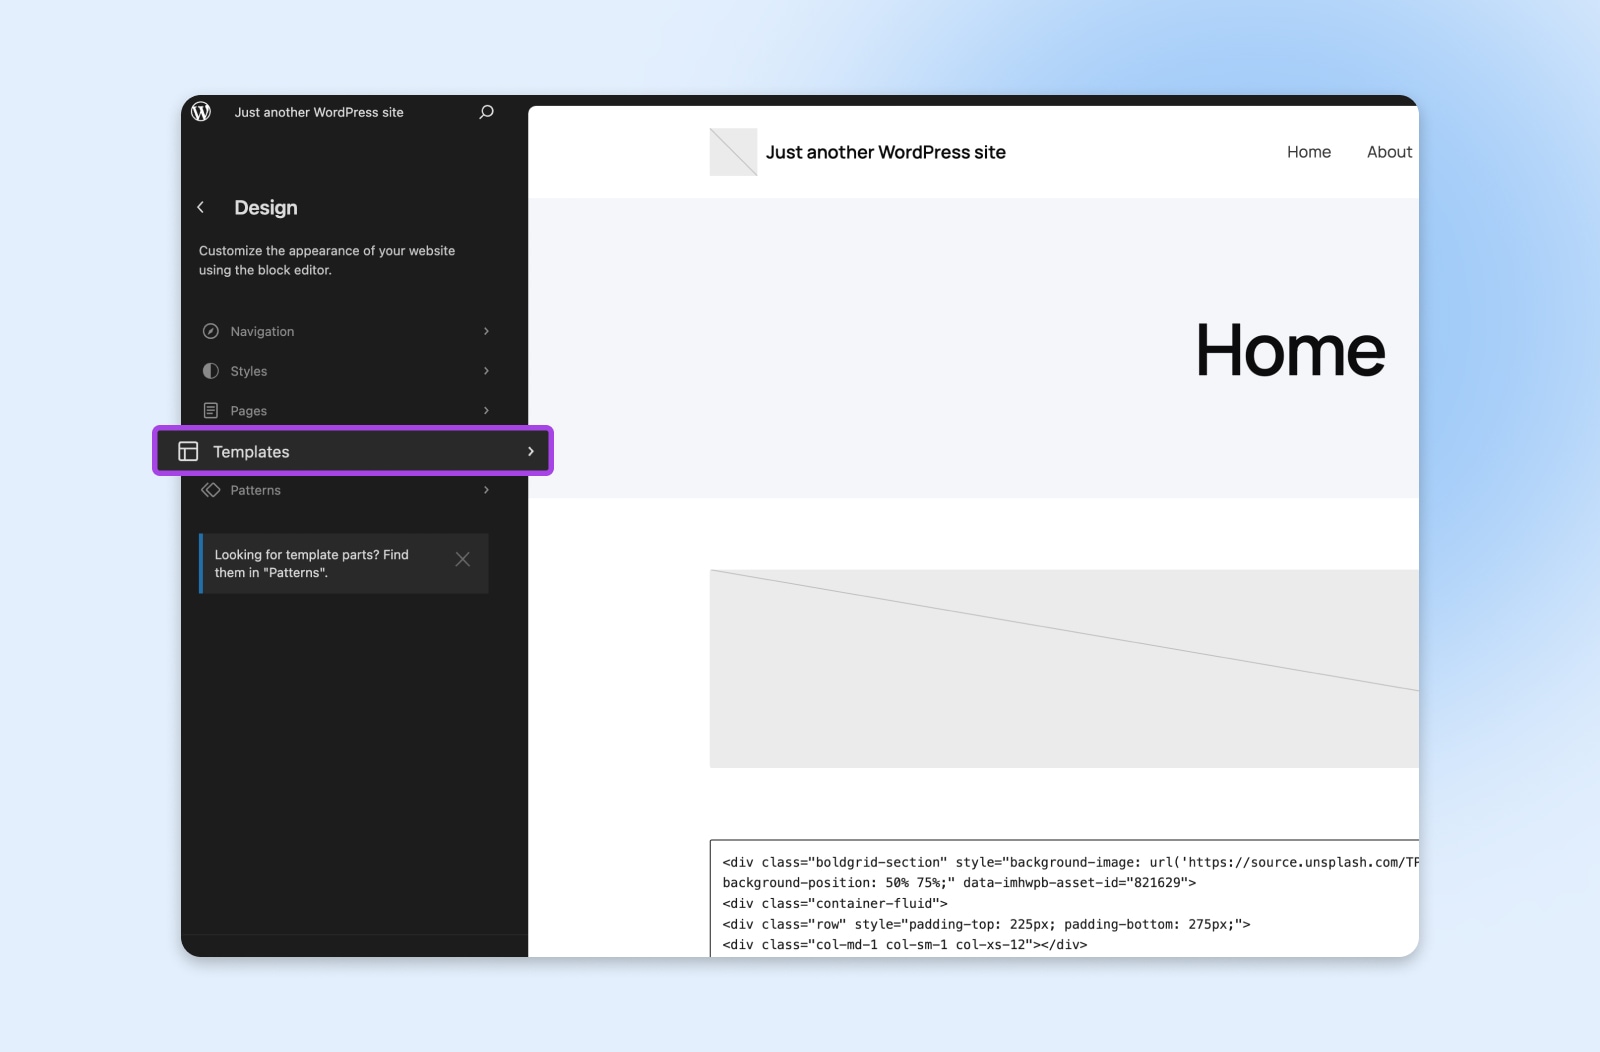Click the Navigation compass icon

click(x=210, y=331)
